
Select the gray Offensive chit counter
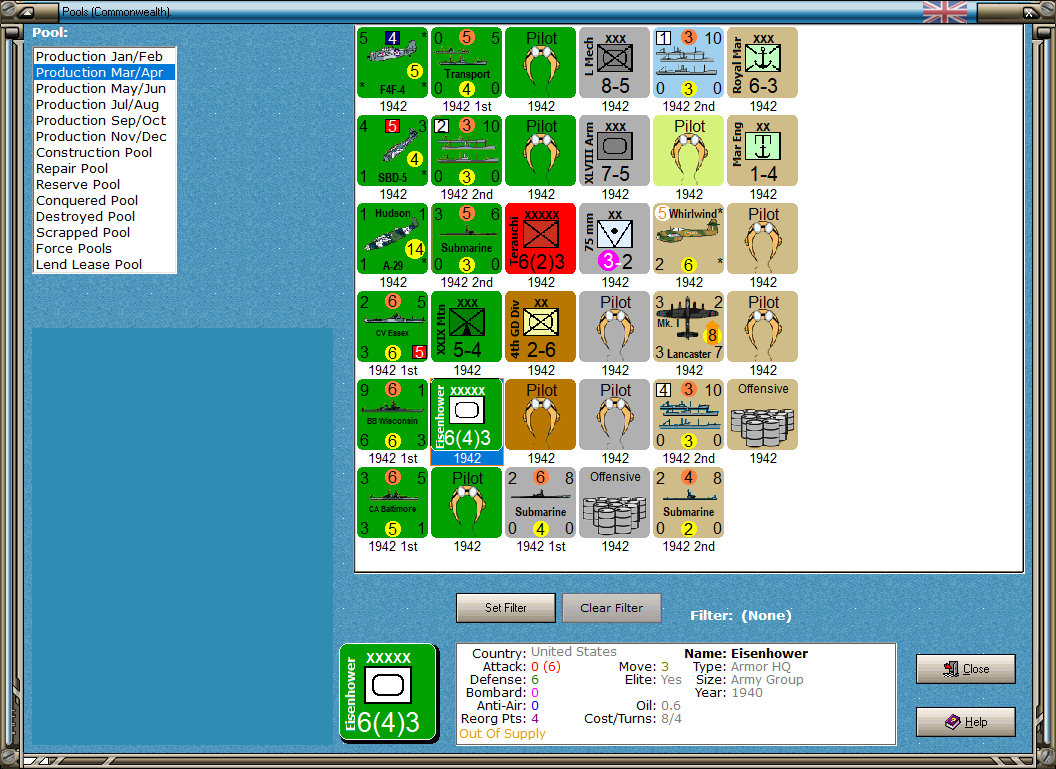click(615, 503)
